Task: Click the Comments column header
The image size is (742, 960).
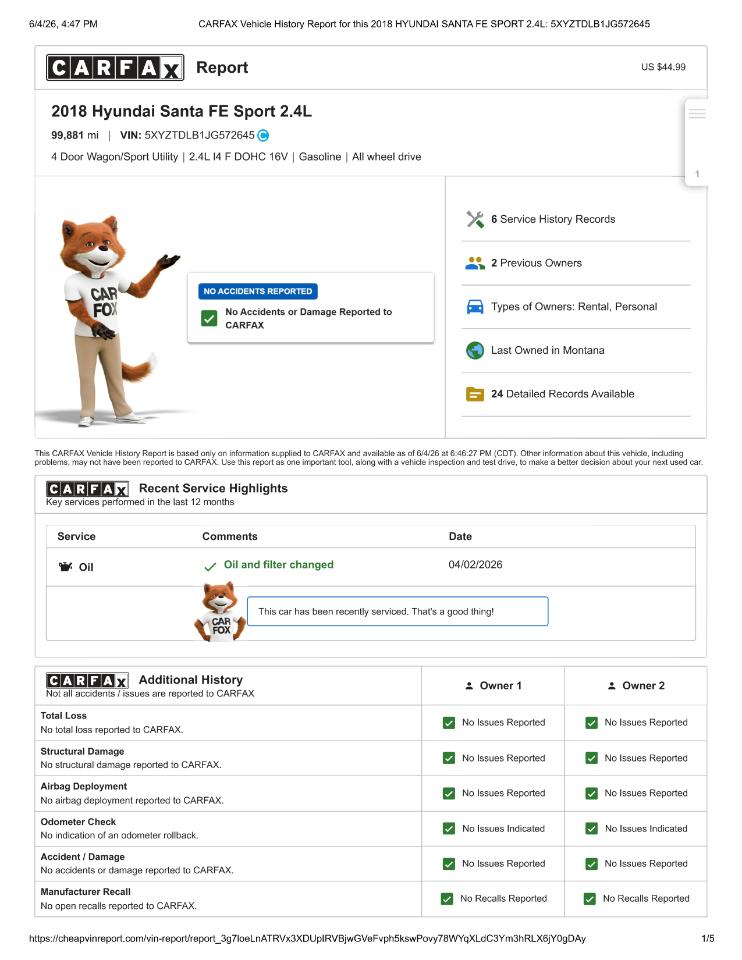Action: pyautogui.click(x=230, y=536)
